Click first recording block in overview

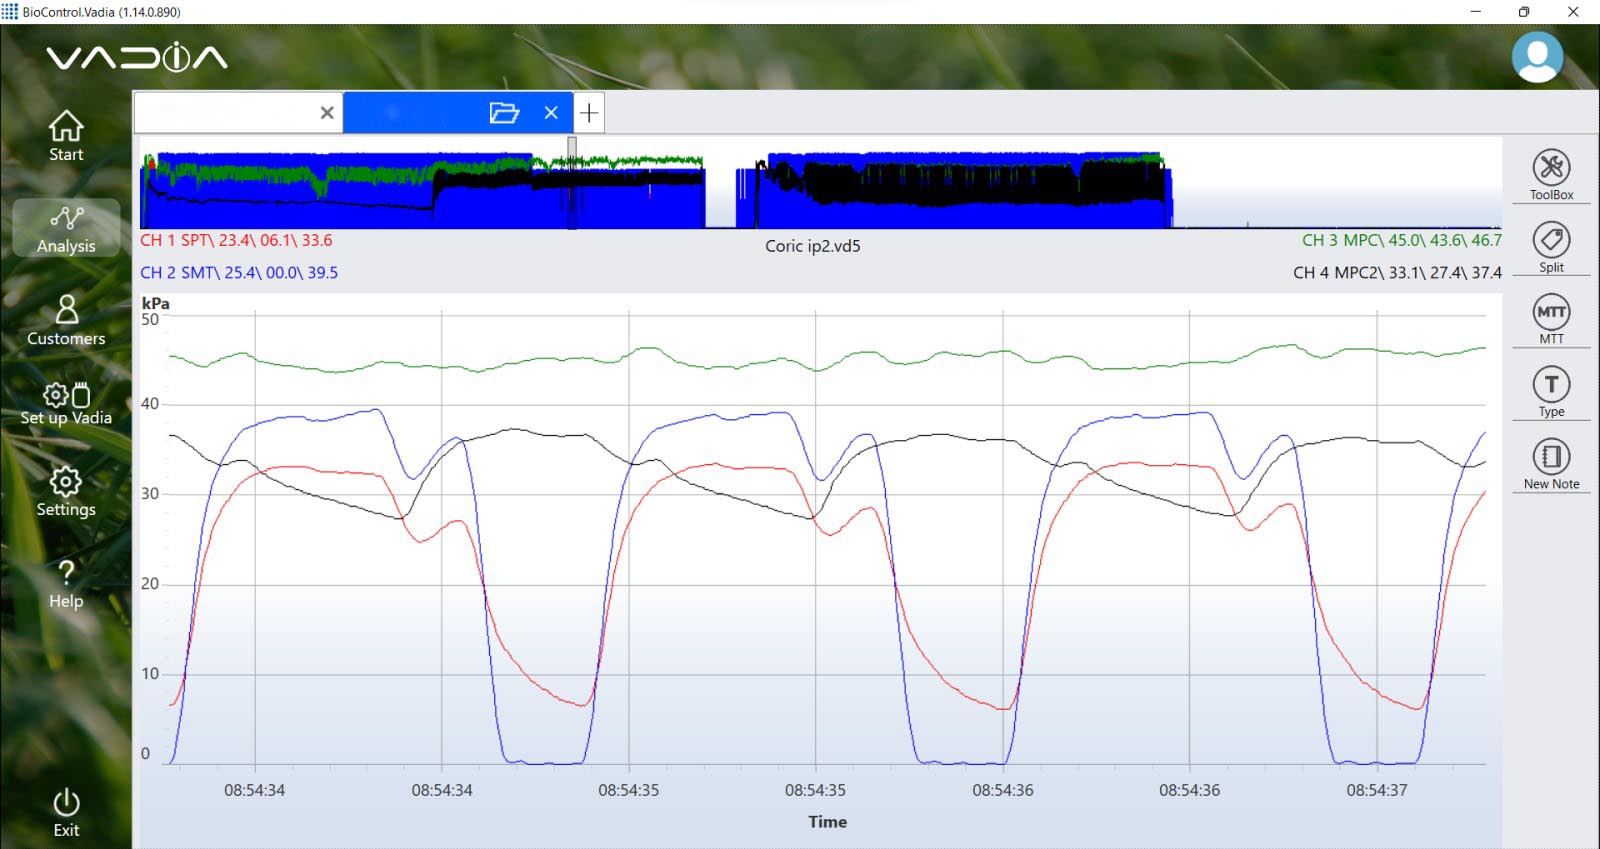pos(424,191)
